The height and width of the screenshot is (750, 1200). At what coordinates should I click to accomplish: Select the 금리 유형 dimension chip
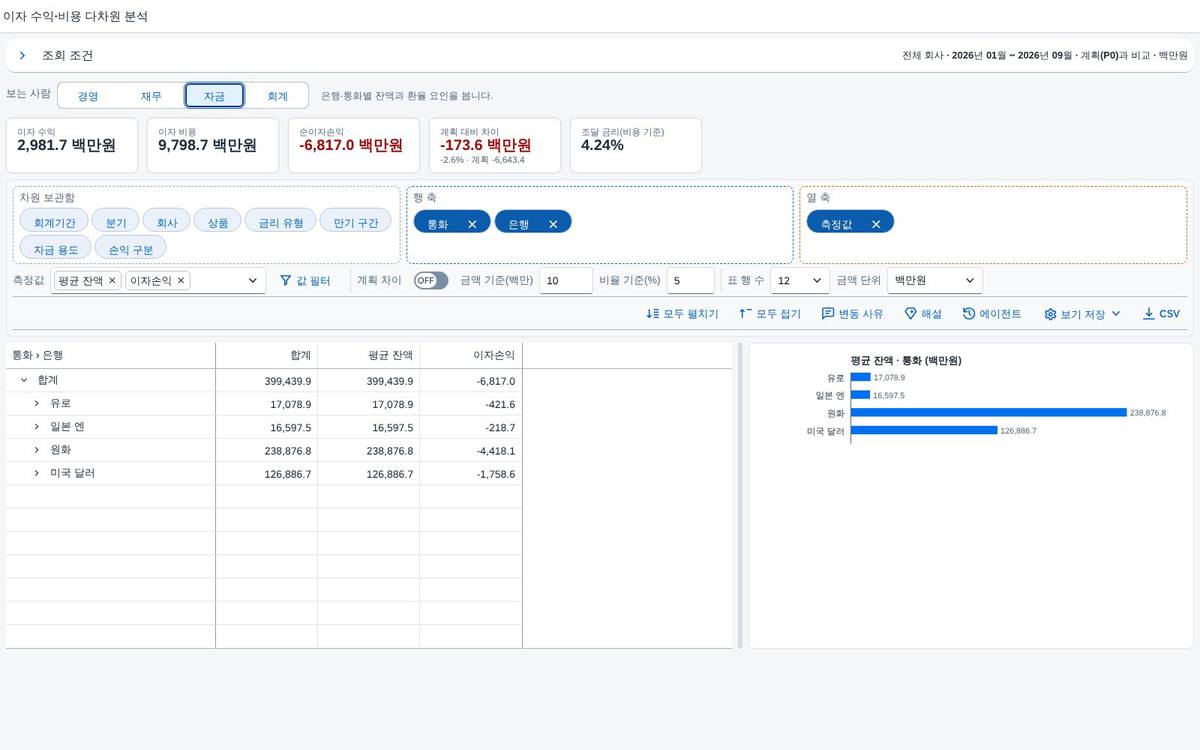281,221
